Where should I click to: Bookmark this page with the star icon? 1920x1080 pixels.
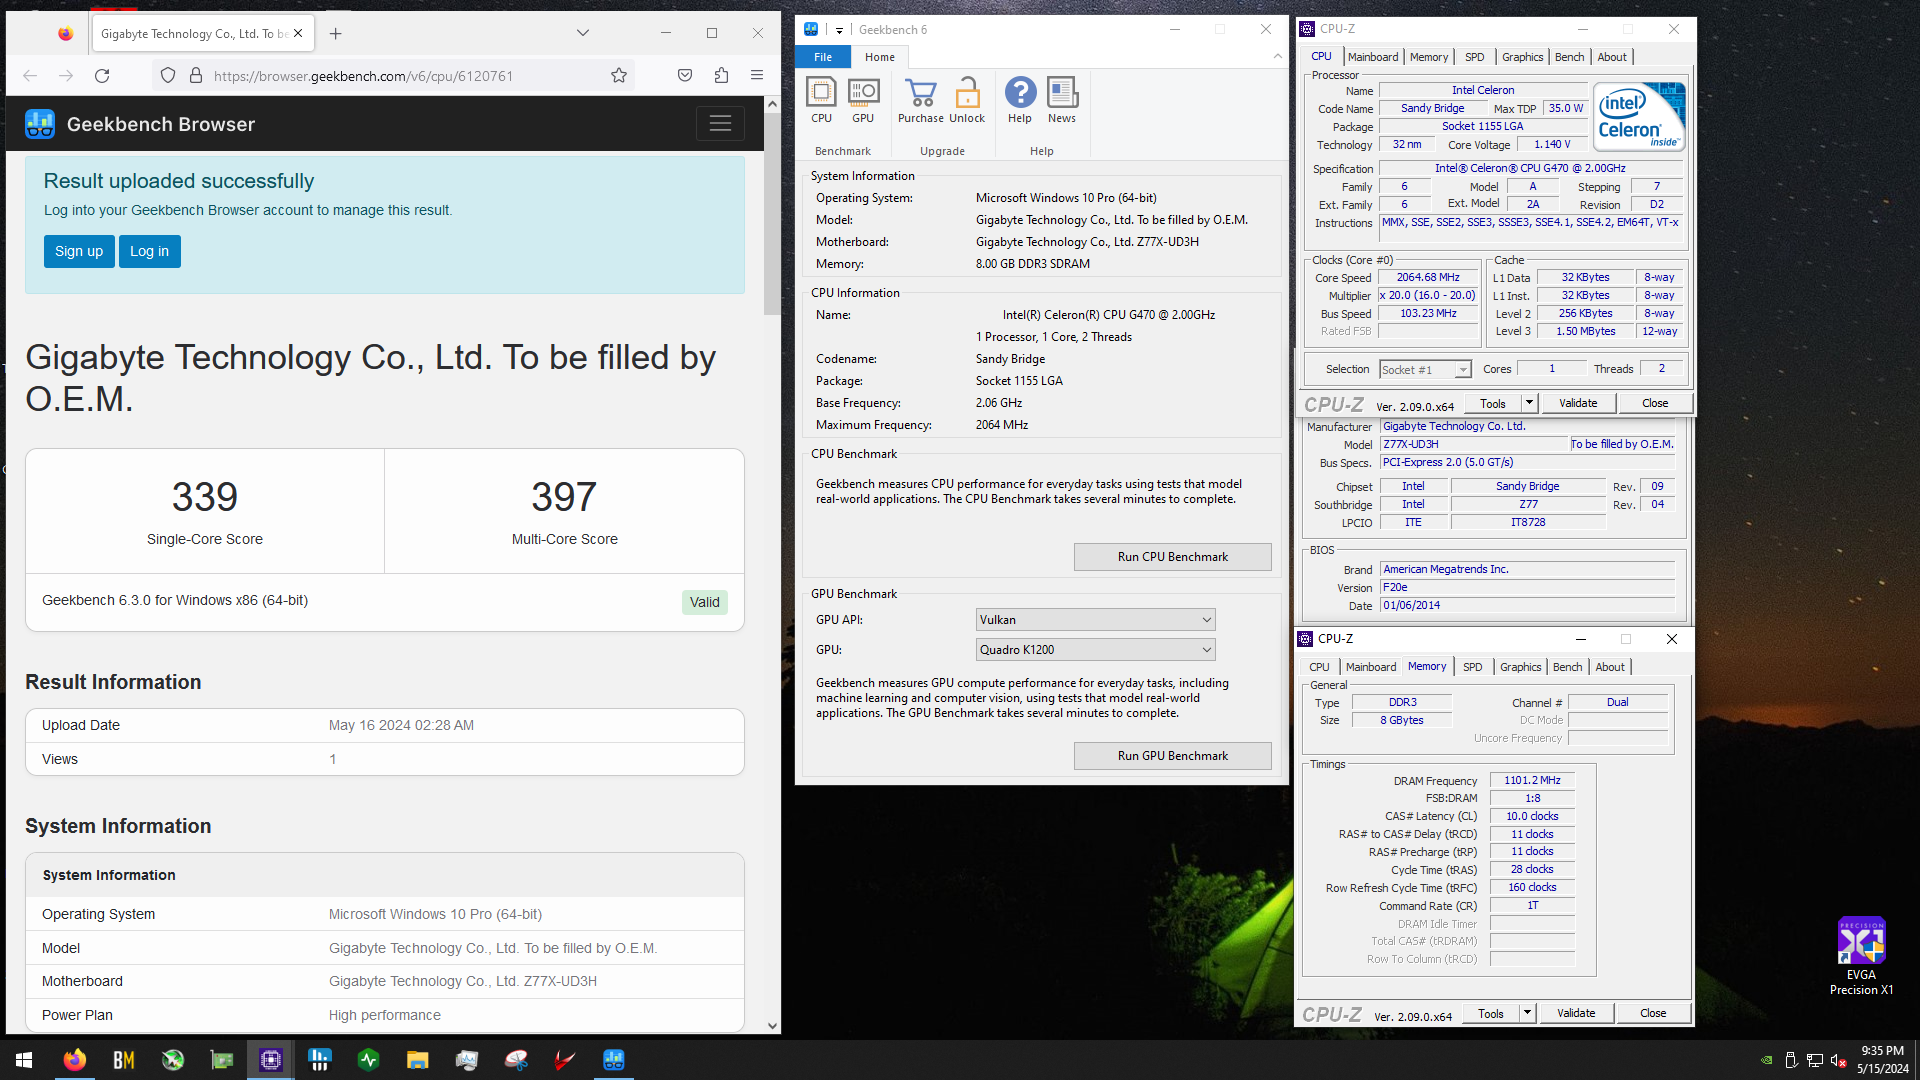tap(619, 75)
